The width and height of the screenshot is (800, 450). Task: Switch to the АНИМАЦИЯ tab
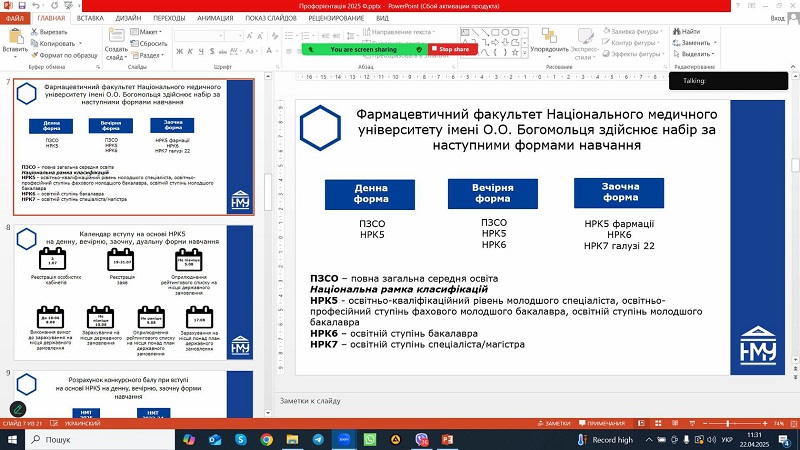[x=215, y=18]
